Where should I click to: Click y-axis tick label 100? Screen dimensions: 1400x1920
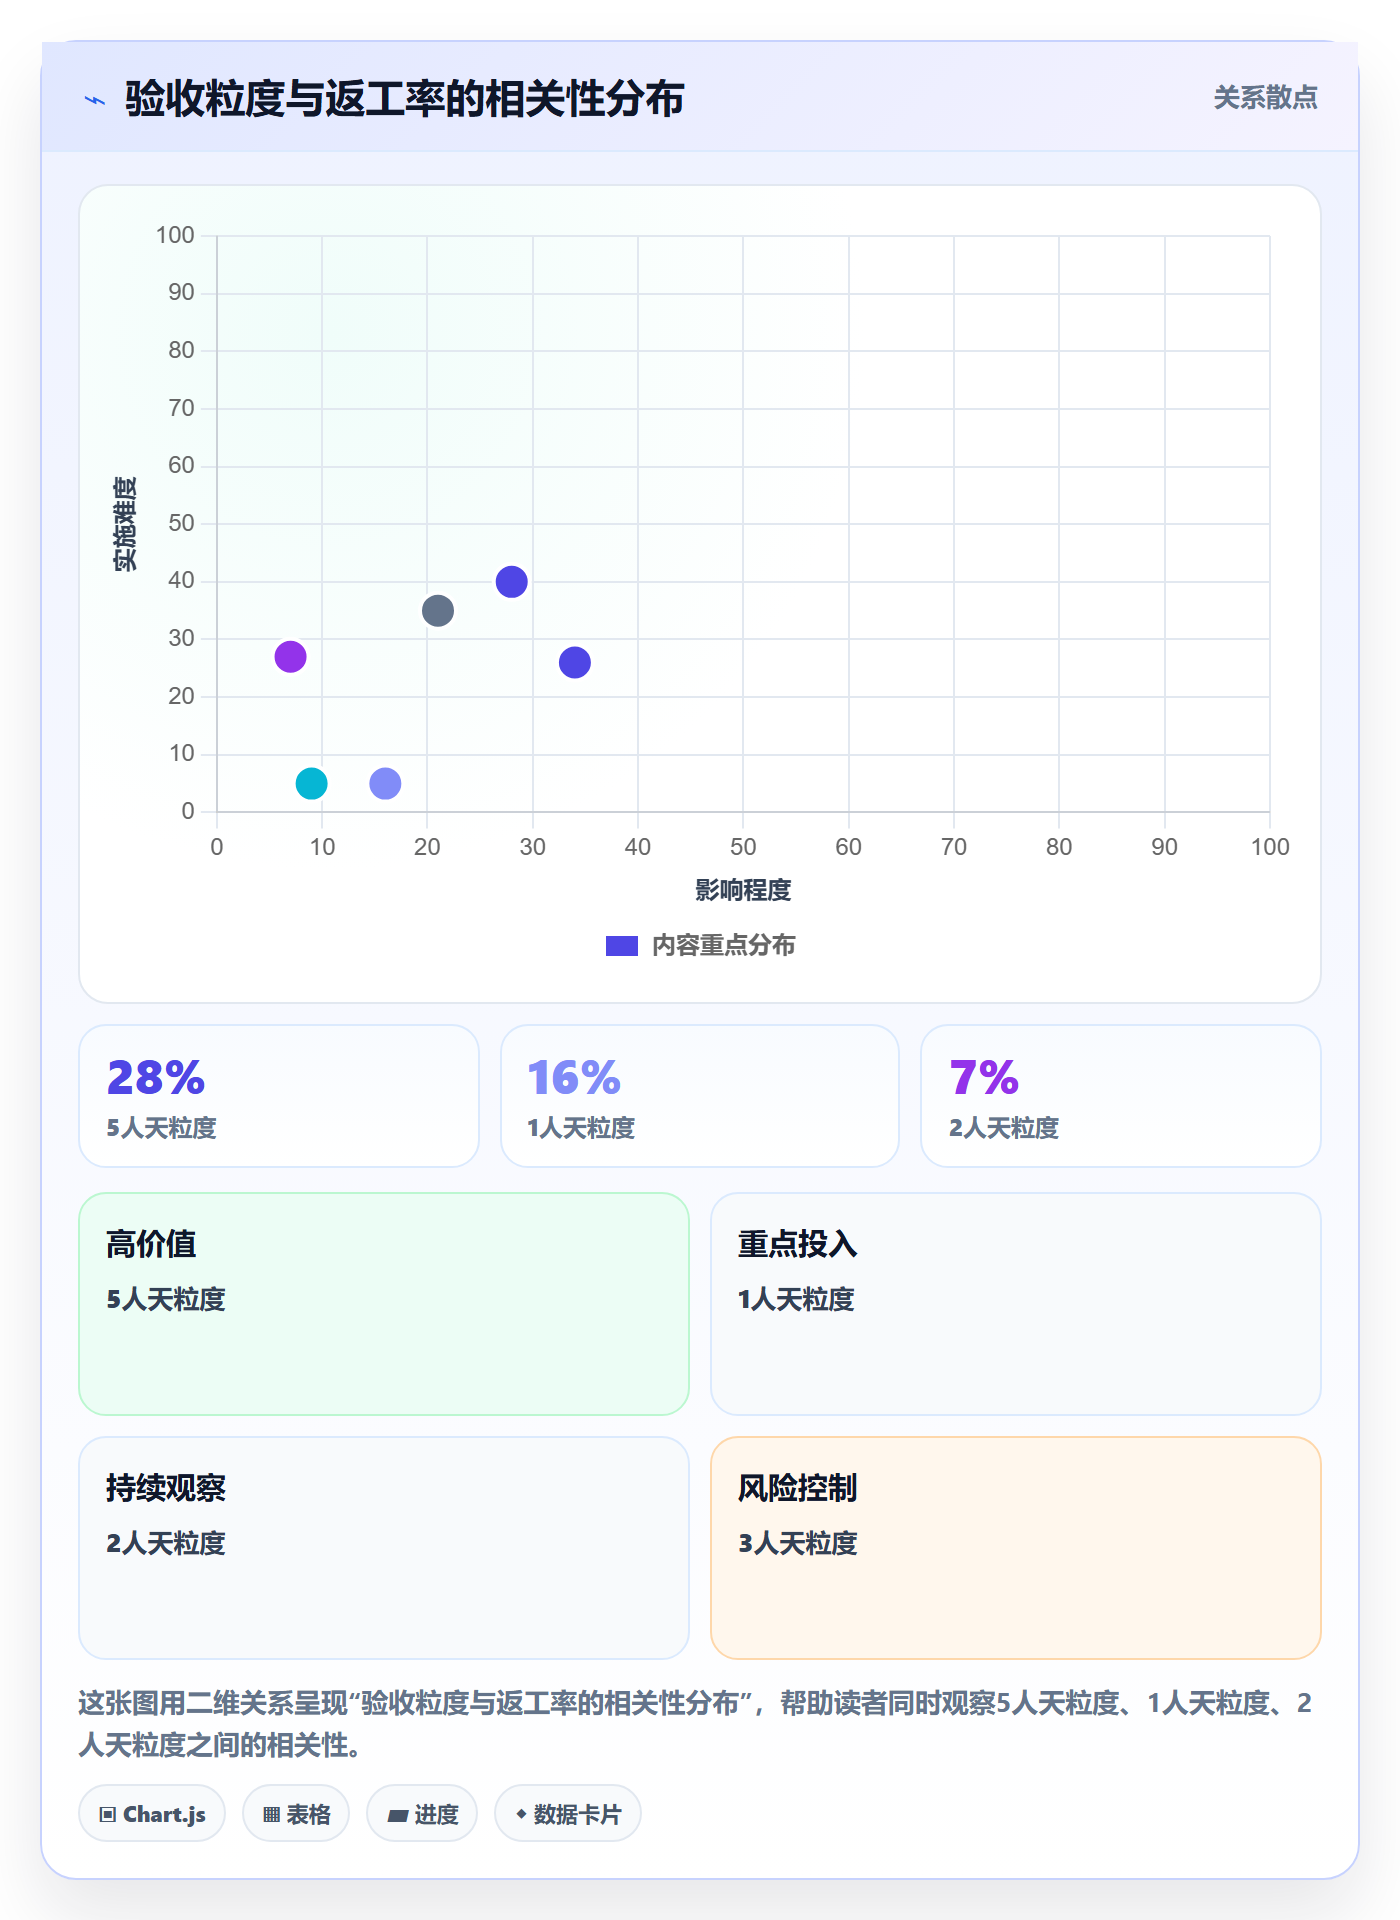175,235
